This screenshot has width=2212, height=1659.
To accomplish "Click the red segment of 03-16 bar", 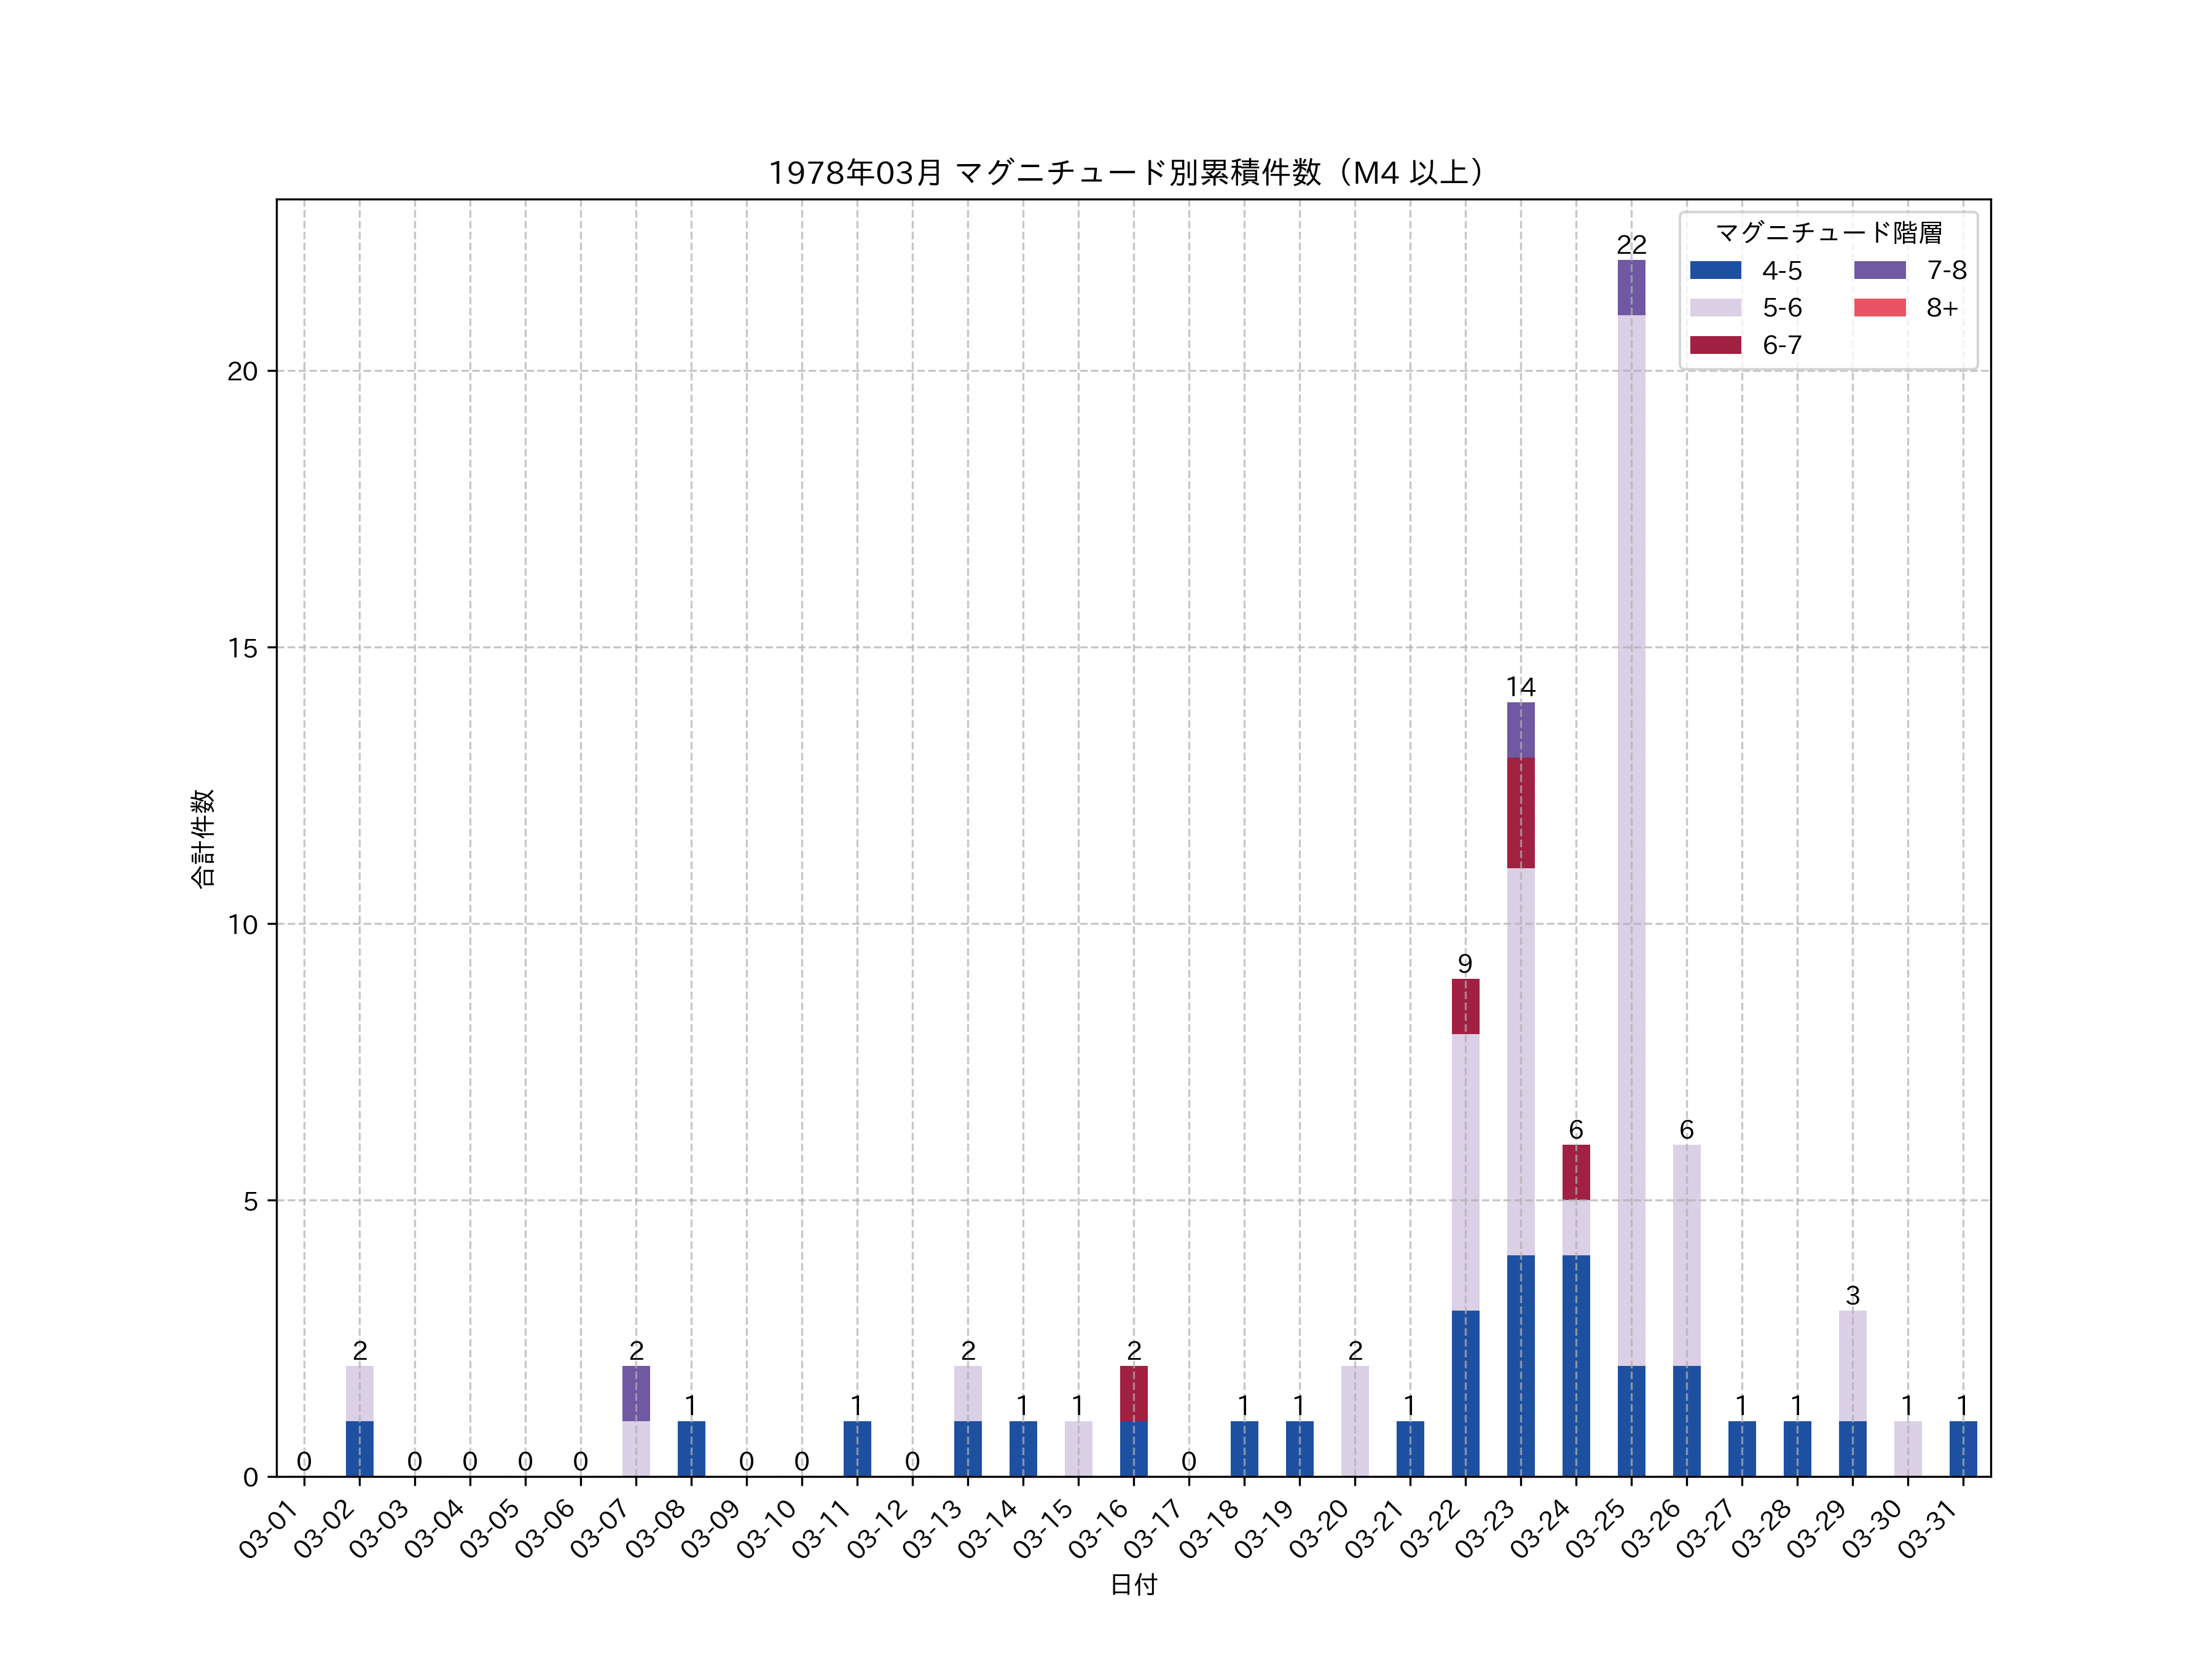I will [1133, 1393].
